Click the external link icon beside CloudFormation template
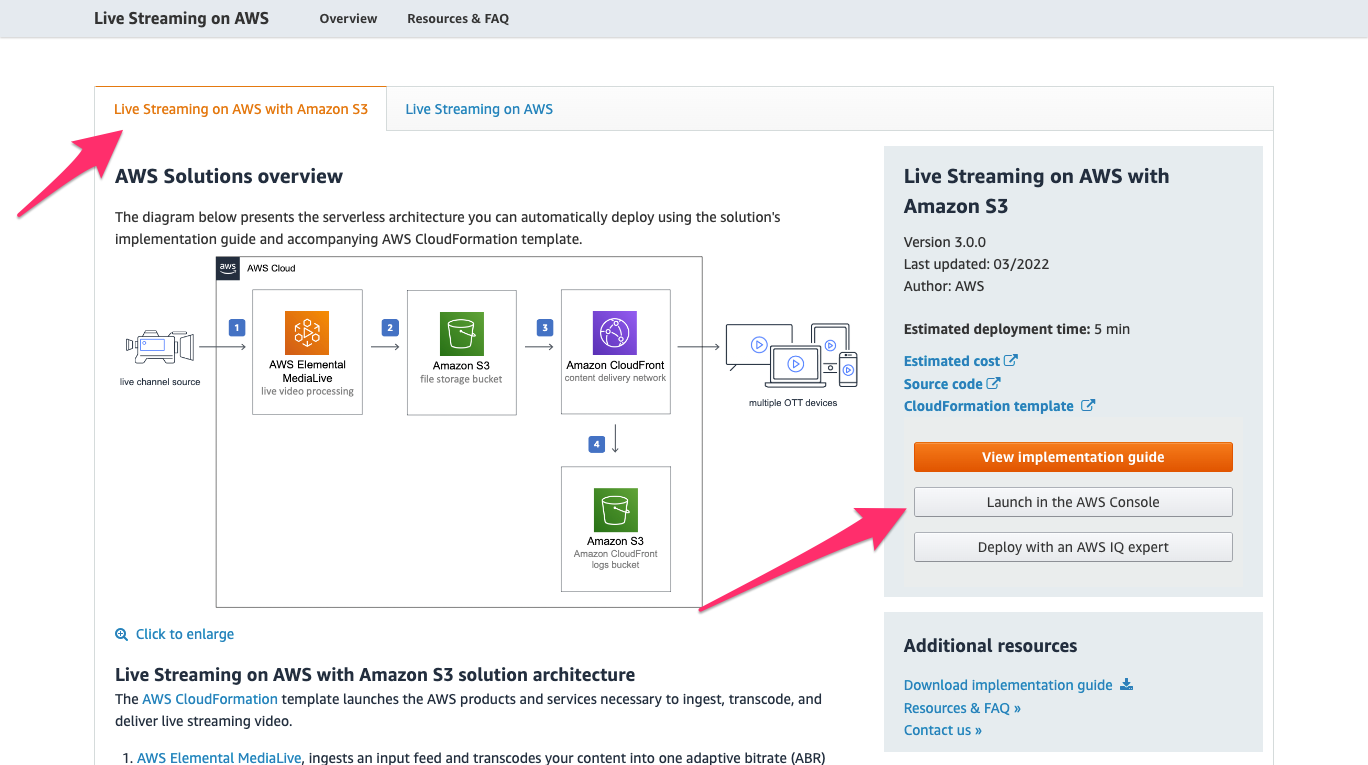 click(1088, 406)
